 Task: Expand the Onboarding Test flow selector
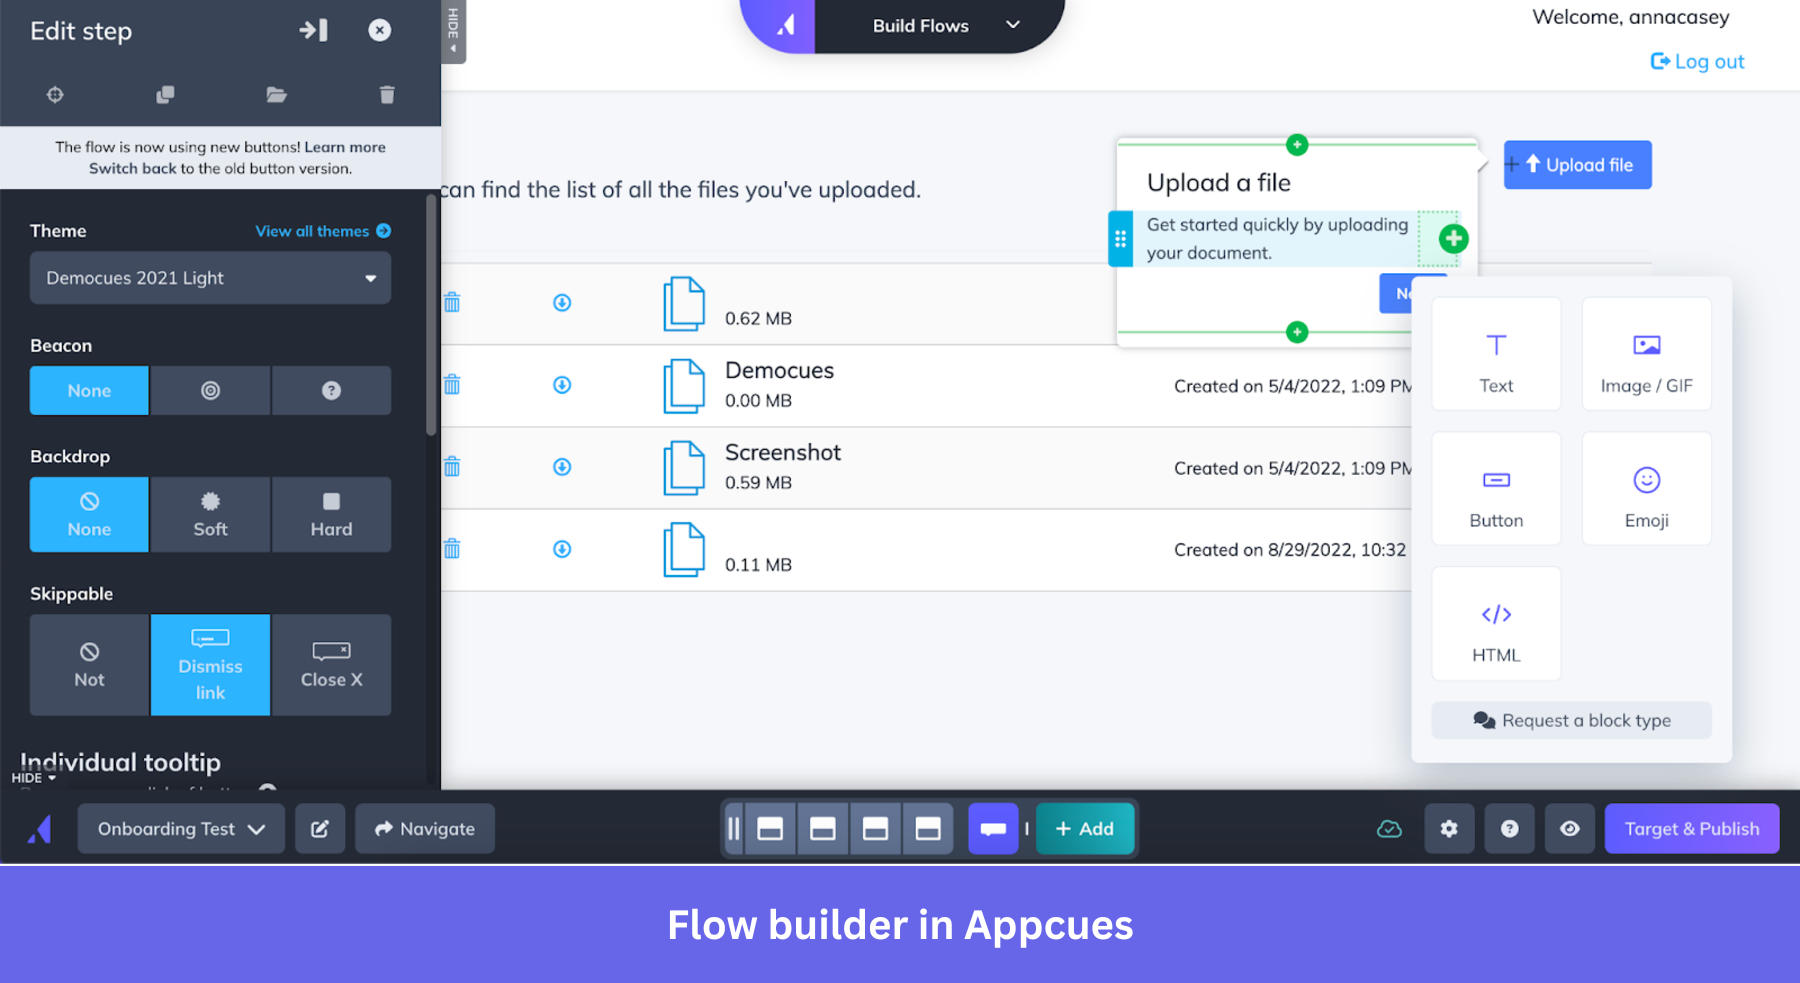(180, 828)
